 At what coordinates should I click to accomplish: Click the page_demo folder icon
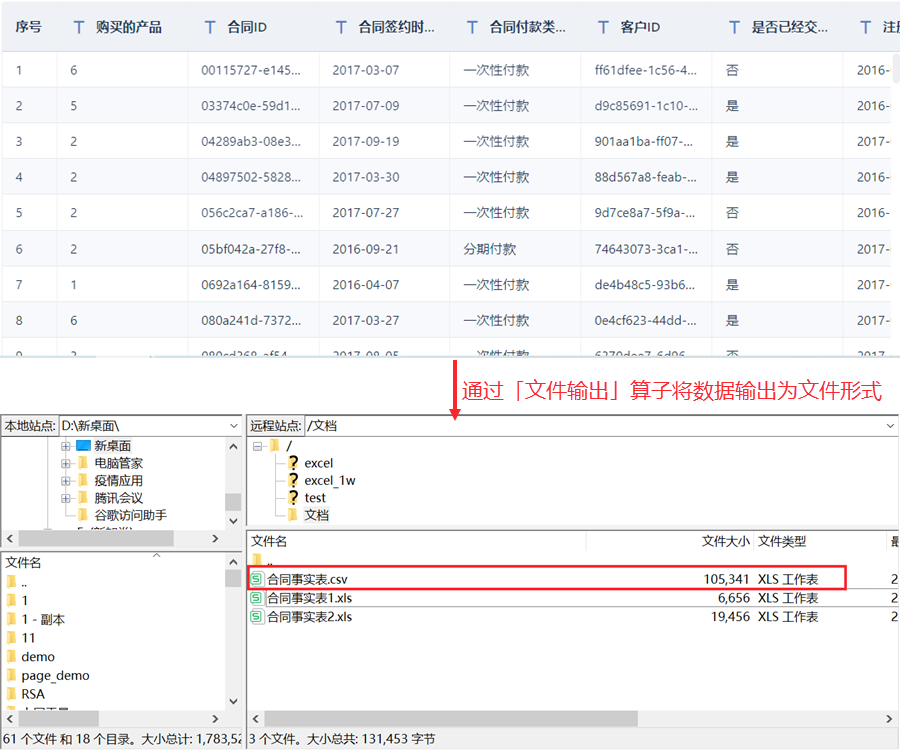point(11,675)
